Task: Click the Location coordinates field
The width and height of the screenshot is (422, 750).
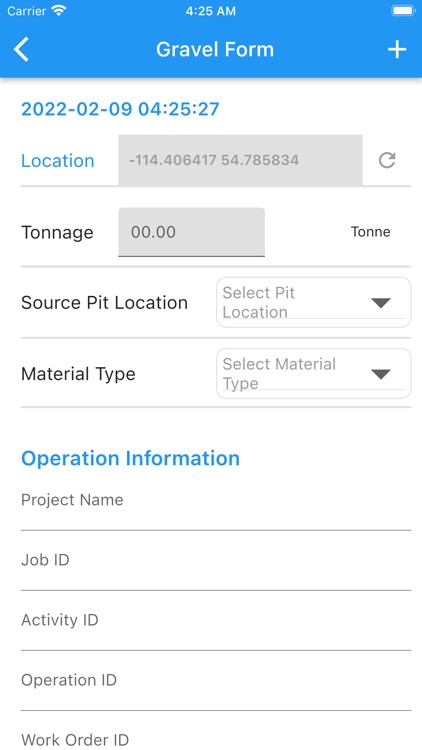Action: pos(240,160)
